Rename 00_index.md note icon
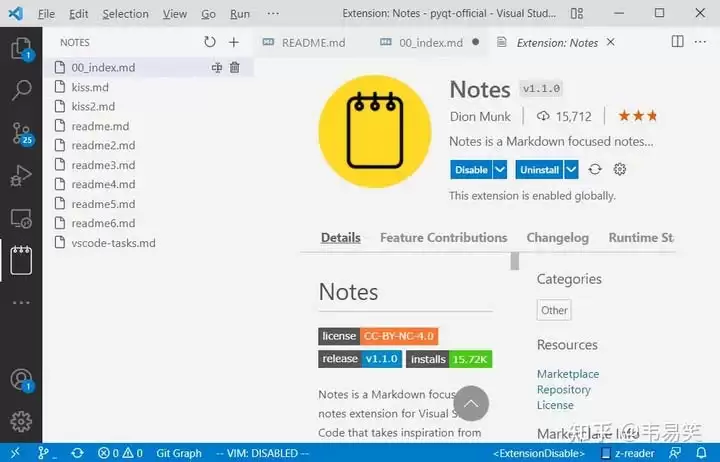This screenshot has height=462, width=720. pyautogui.click(x=217, y=68)
